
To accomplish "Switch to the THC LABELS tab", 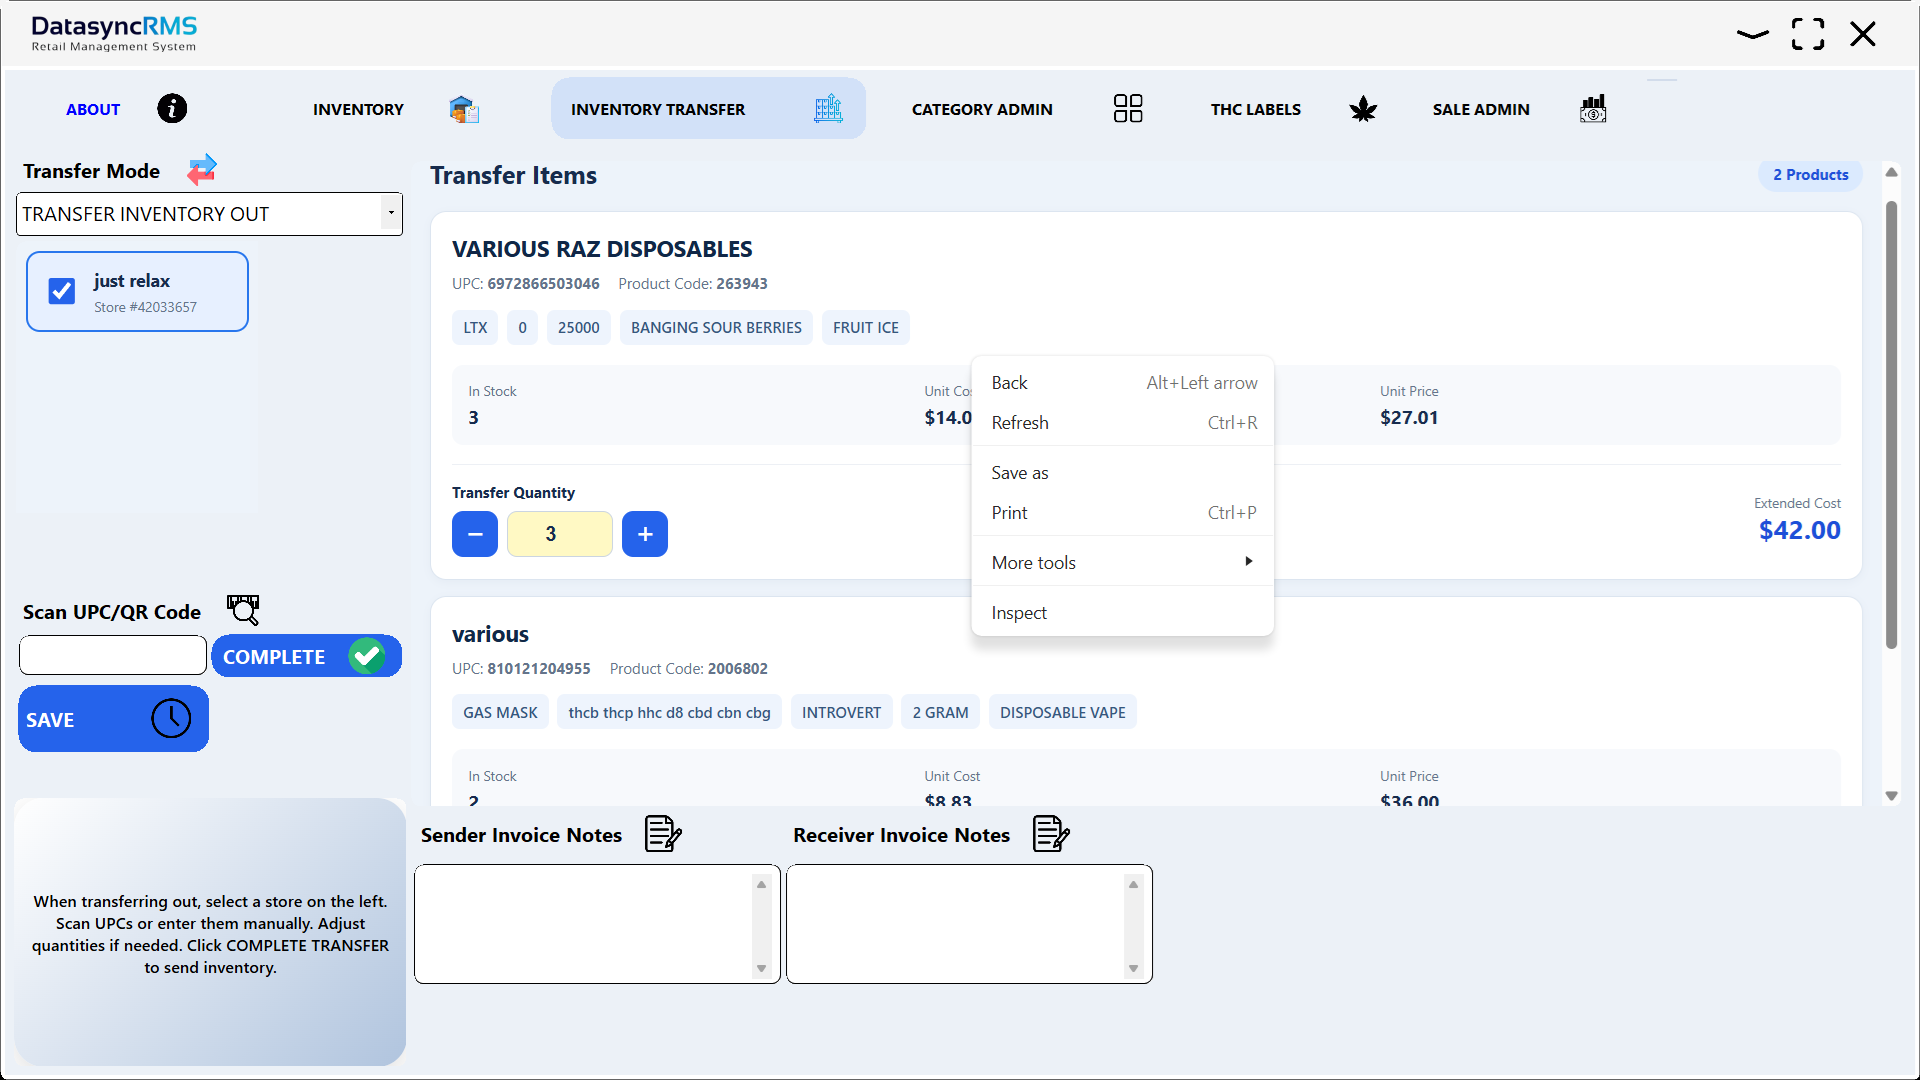I will [x=1256, y=109].
